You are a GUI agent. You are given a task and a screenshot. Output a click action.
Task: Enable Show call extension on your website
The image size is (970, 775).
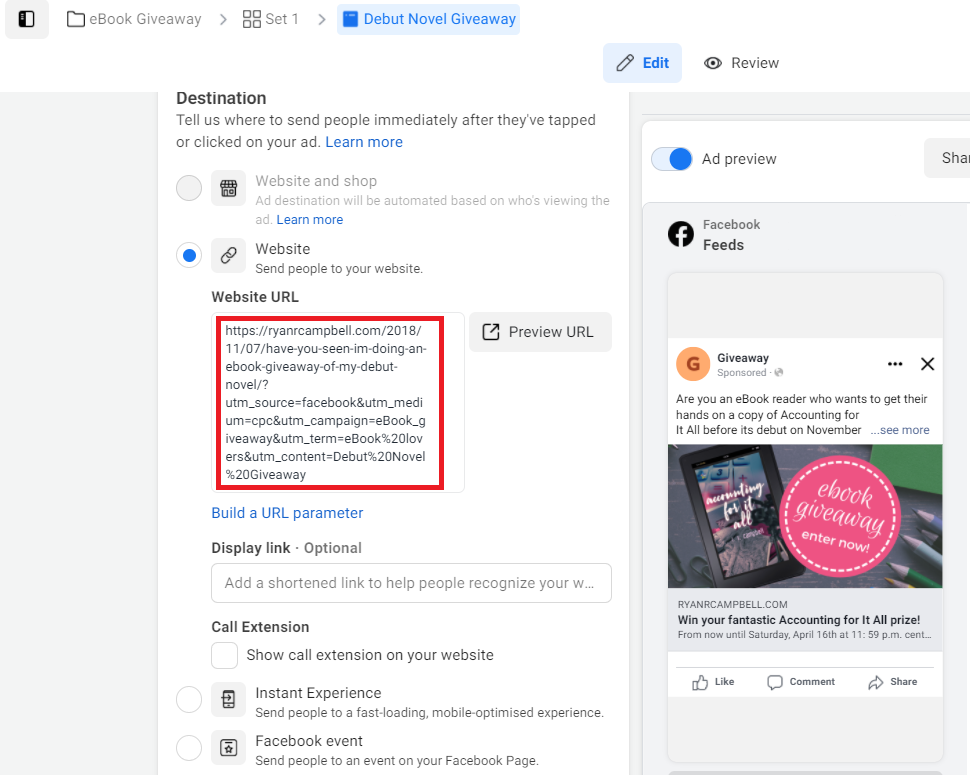[225, 655]
